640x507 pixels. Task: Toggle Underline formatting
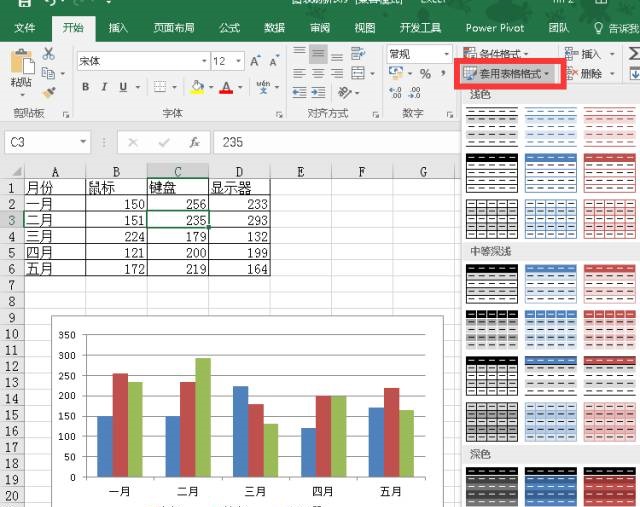click(123, 87)
